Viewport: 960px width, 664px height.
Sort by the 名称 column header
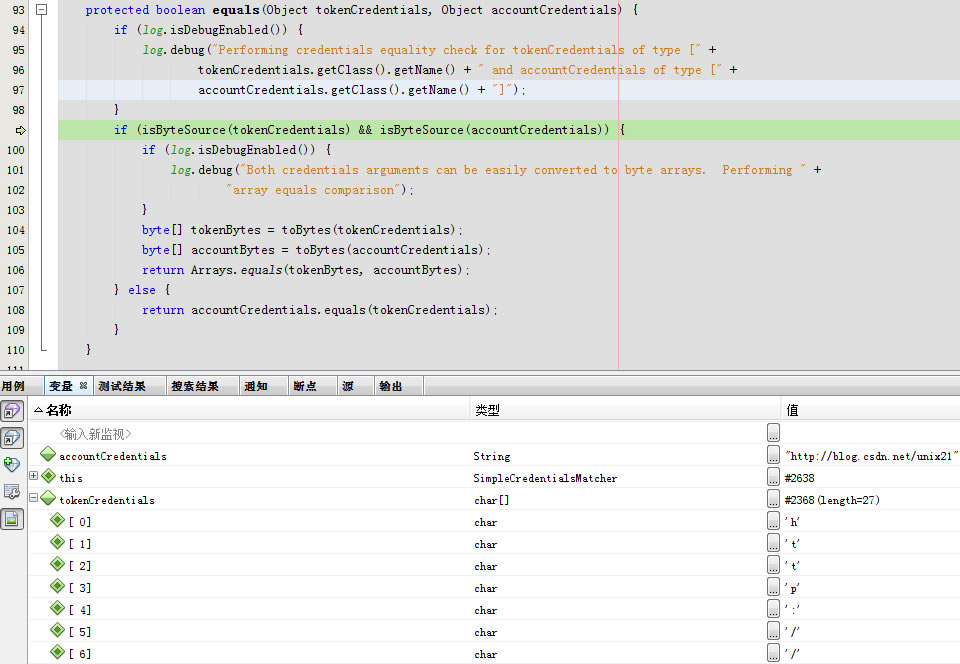click(x=250, y=410)
